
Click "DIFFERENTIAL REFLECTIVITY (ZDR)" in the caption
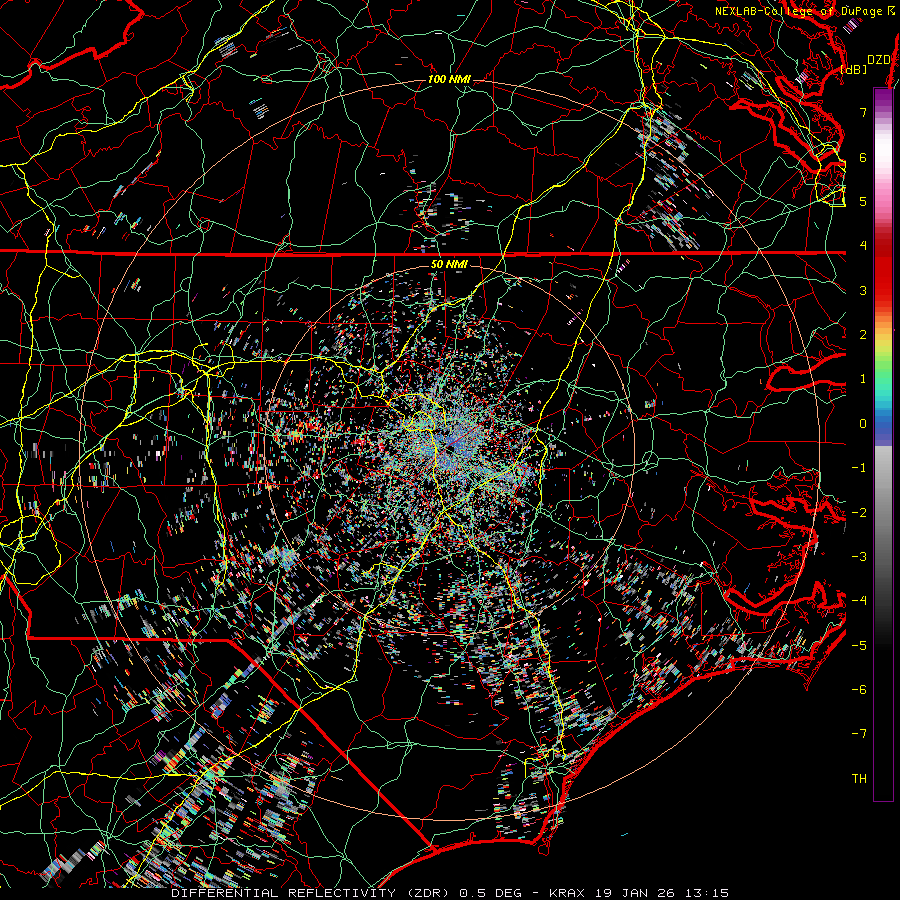click(x=312, y=893)
